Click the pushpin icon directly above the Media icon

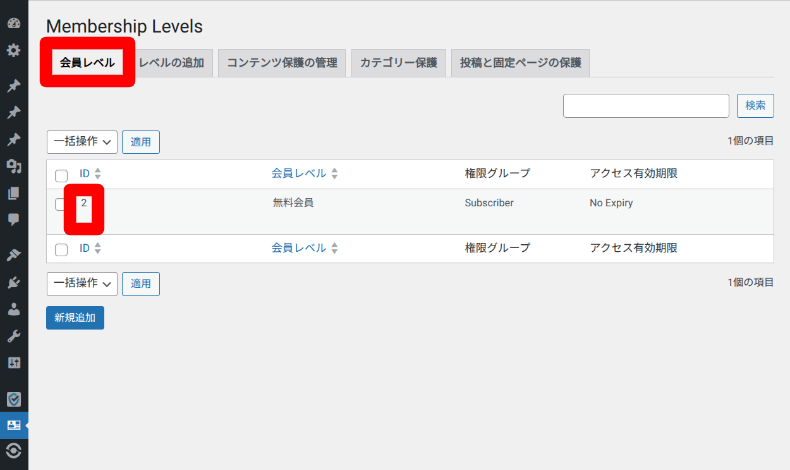tap(14, 139)
